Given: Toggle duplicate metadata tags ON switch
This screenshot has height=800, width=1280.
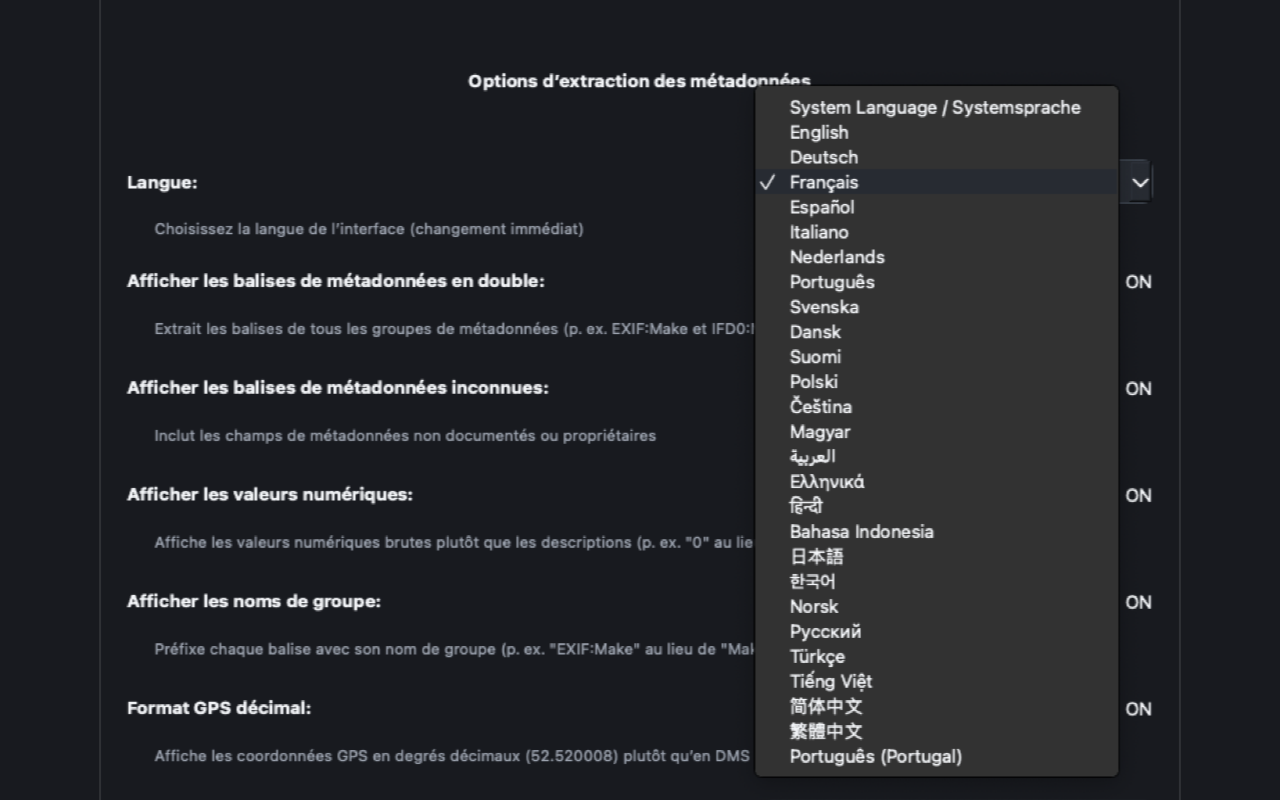Looking at the screenshot, I should [1138, 282].
